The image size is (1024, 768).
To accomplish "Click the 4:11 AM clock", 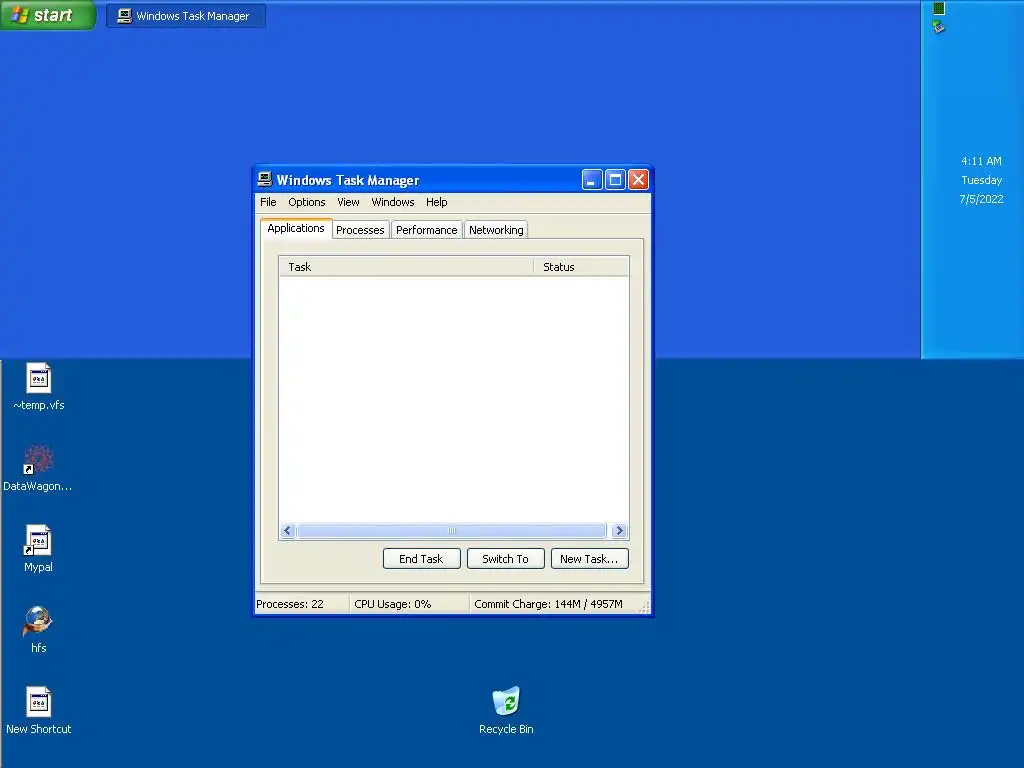I will [x=981, y=161].
